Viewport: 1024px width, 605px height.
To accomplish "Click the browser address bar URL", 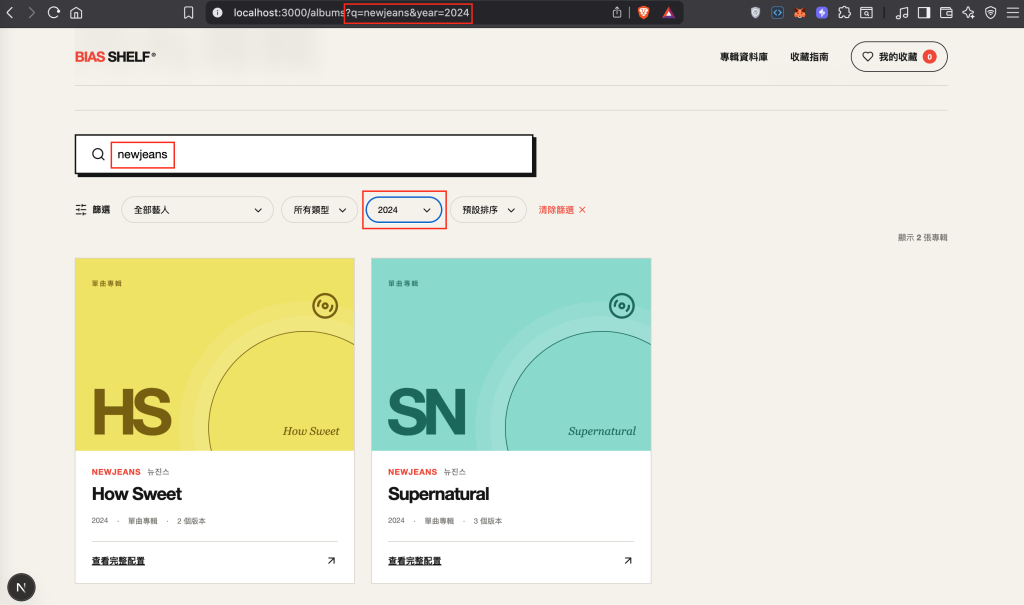I will tap(351, 12).
